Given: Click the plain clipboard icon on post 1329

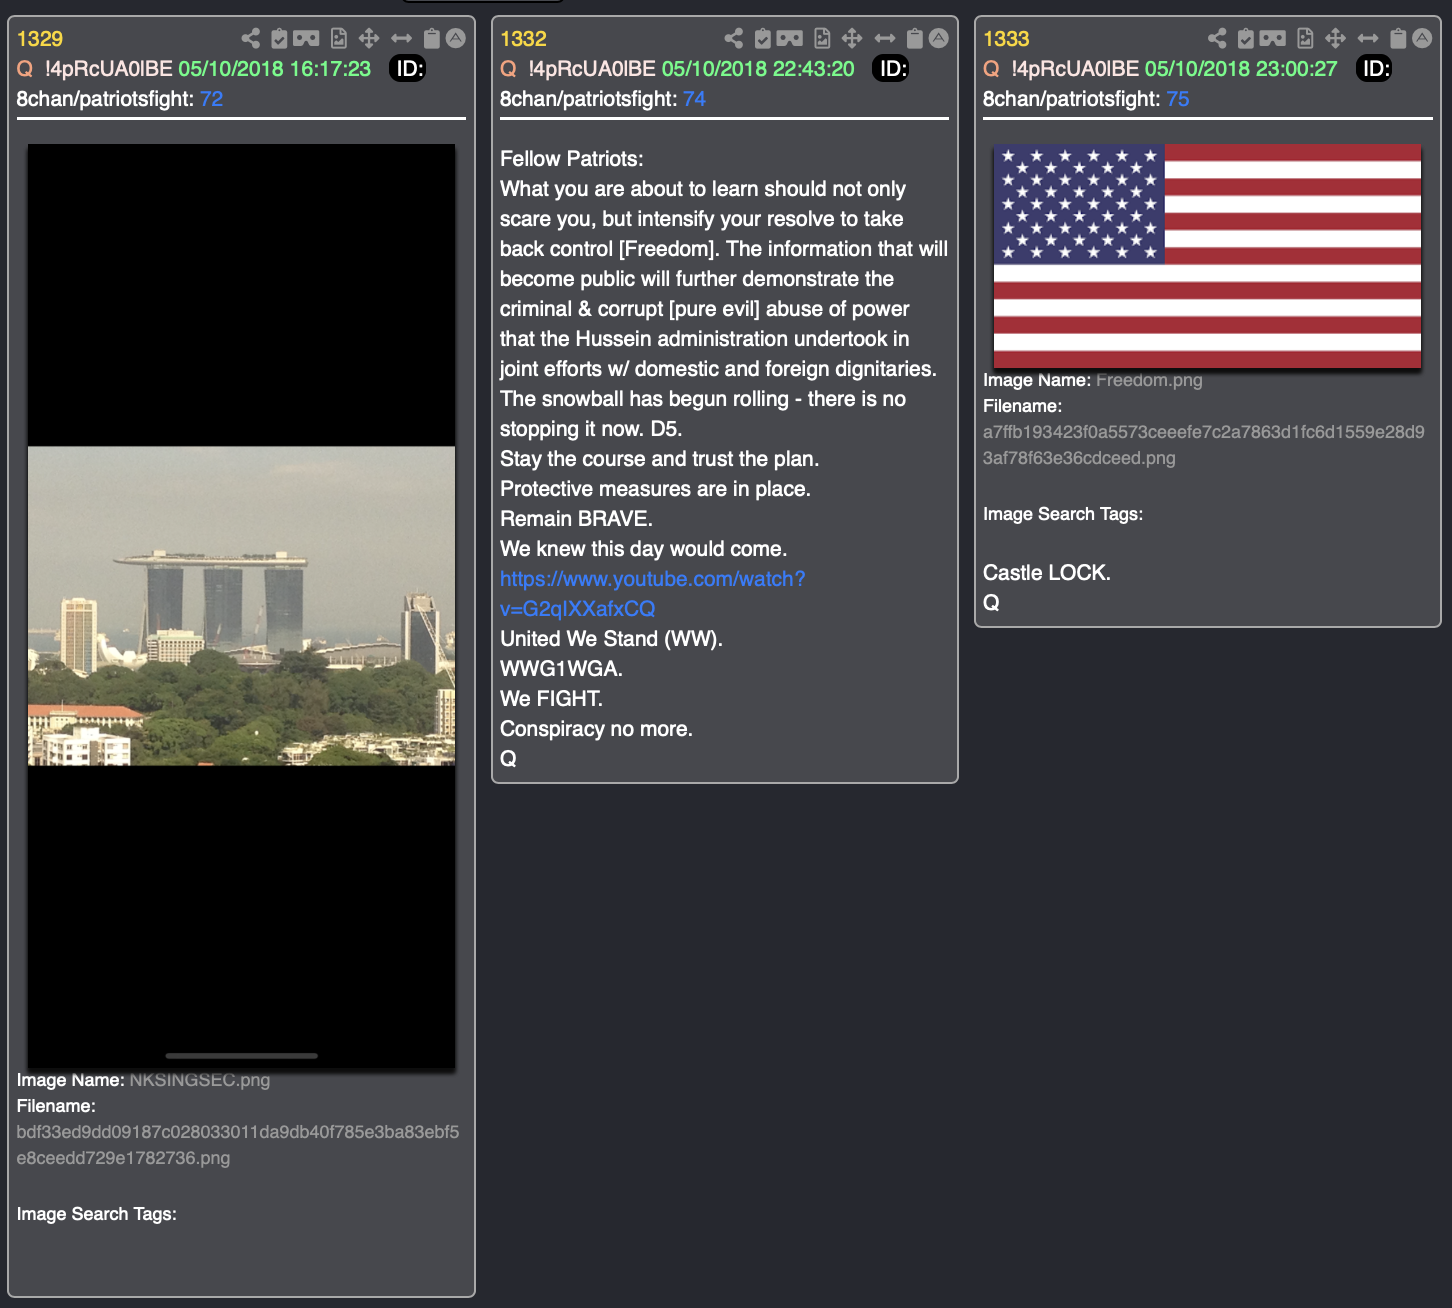Looking at the screenshot, I should tap(431, 38).
